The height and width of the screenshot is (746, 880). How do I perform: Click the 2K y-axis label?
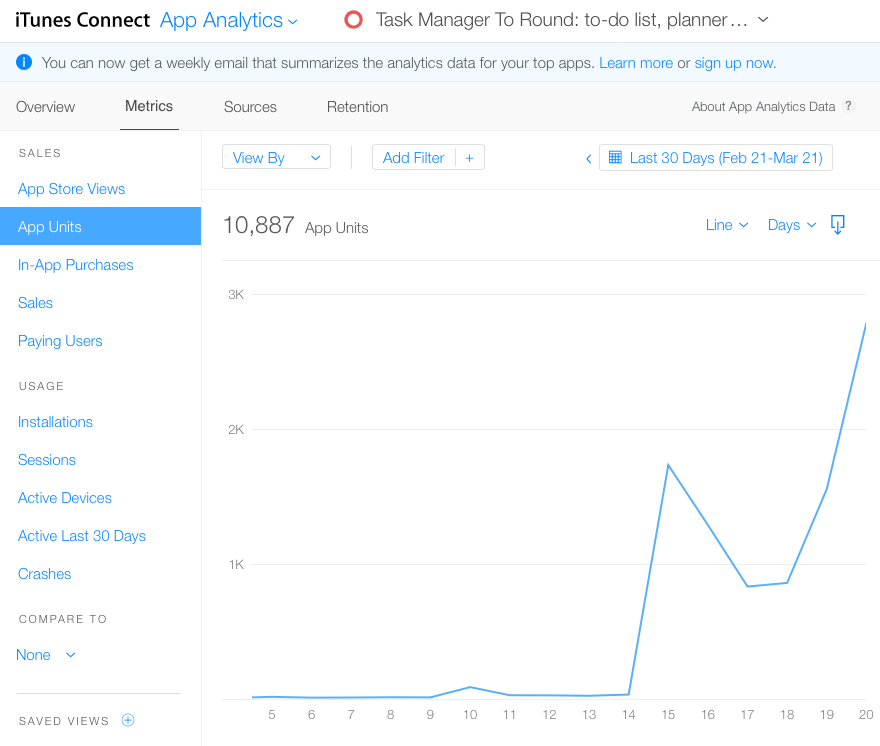[x=236, y=430]
